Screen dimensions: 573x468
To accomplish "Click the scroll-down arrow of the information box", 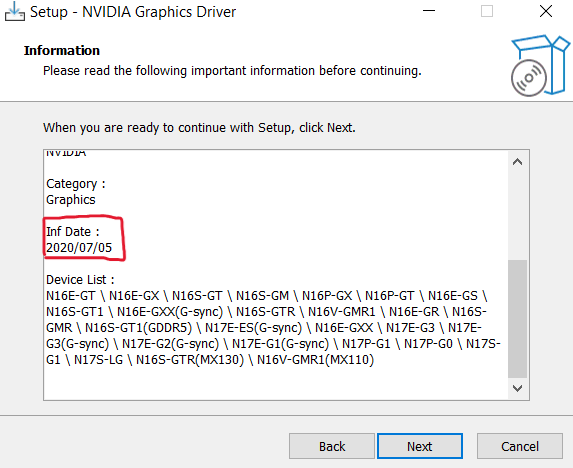I will pyautogui.click(x=517, y=388).
